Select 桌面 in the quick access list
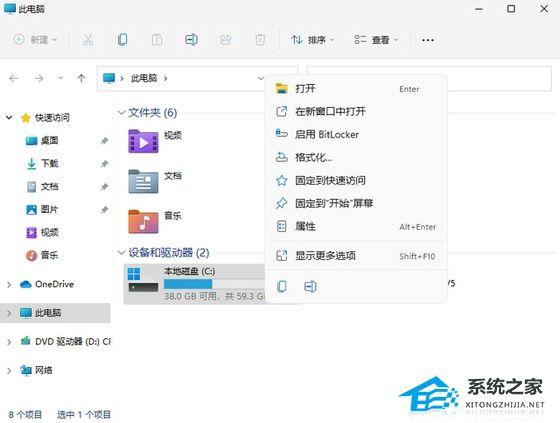The height and width of the screenshot is (423, 560). click(x=50, y=140)
